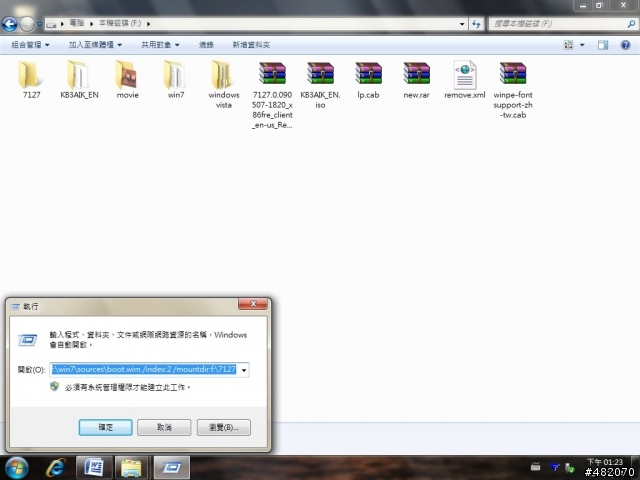
Task: Select winpe-fontsupport-zh-tw.cab file
Action: pos(513,90)
